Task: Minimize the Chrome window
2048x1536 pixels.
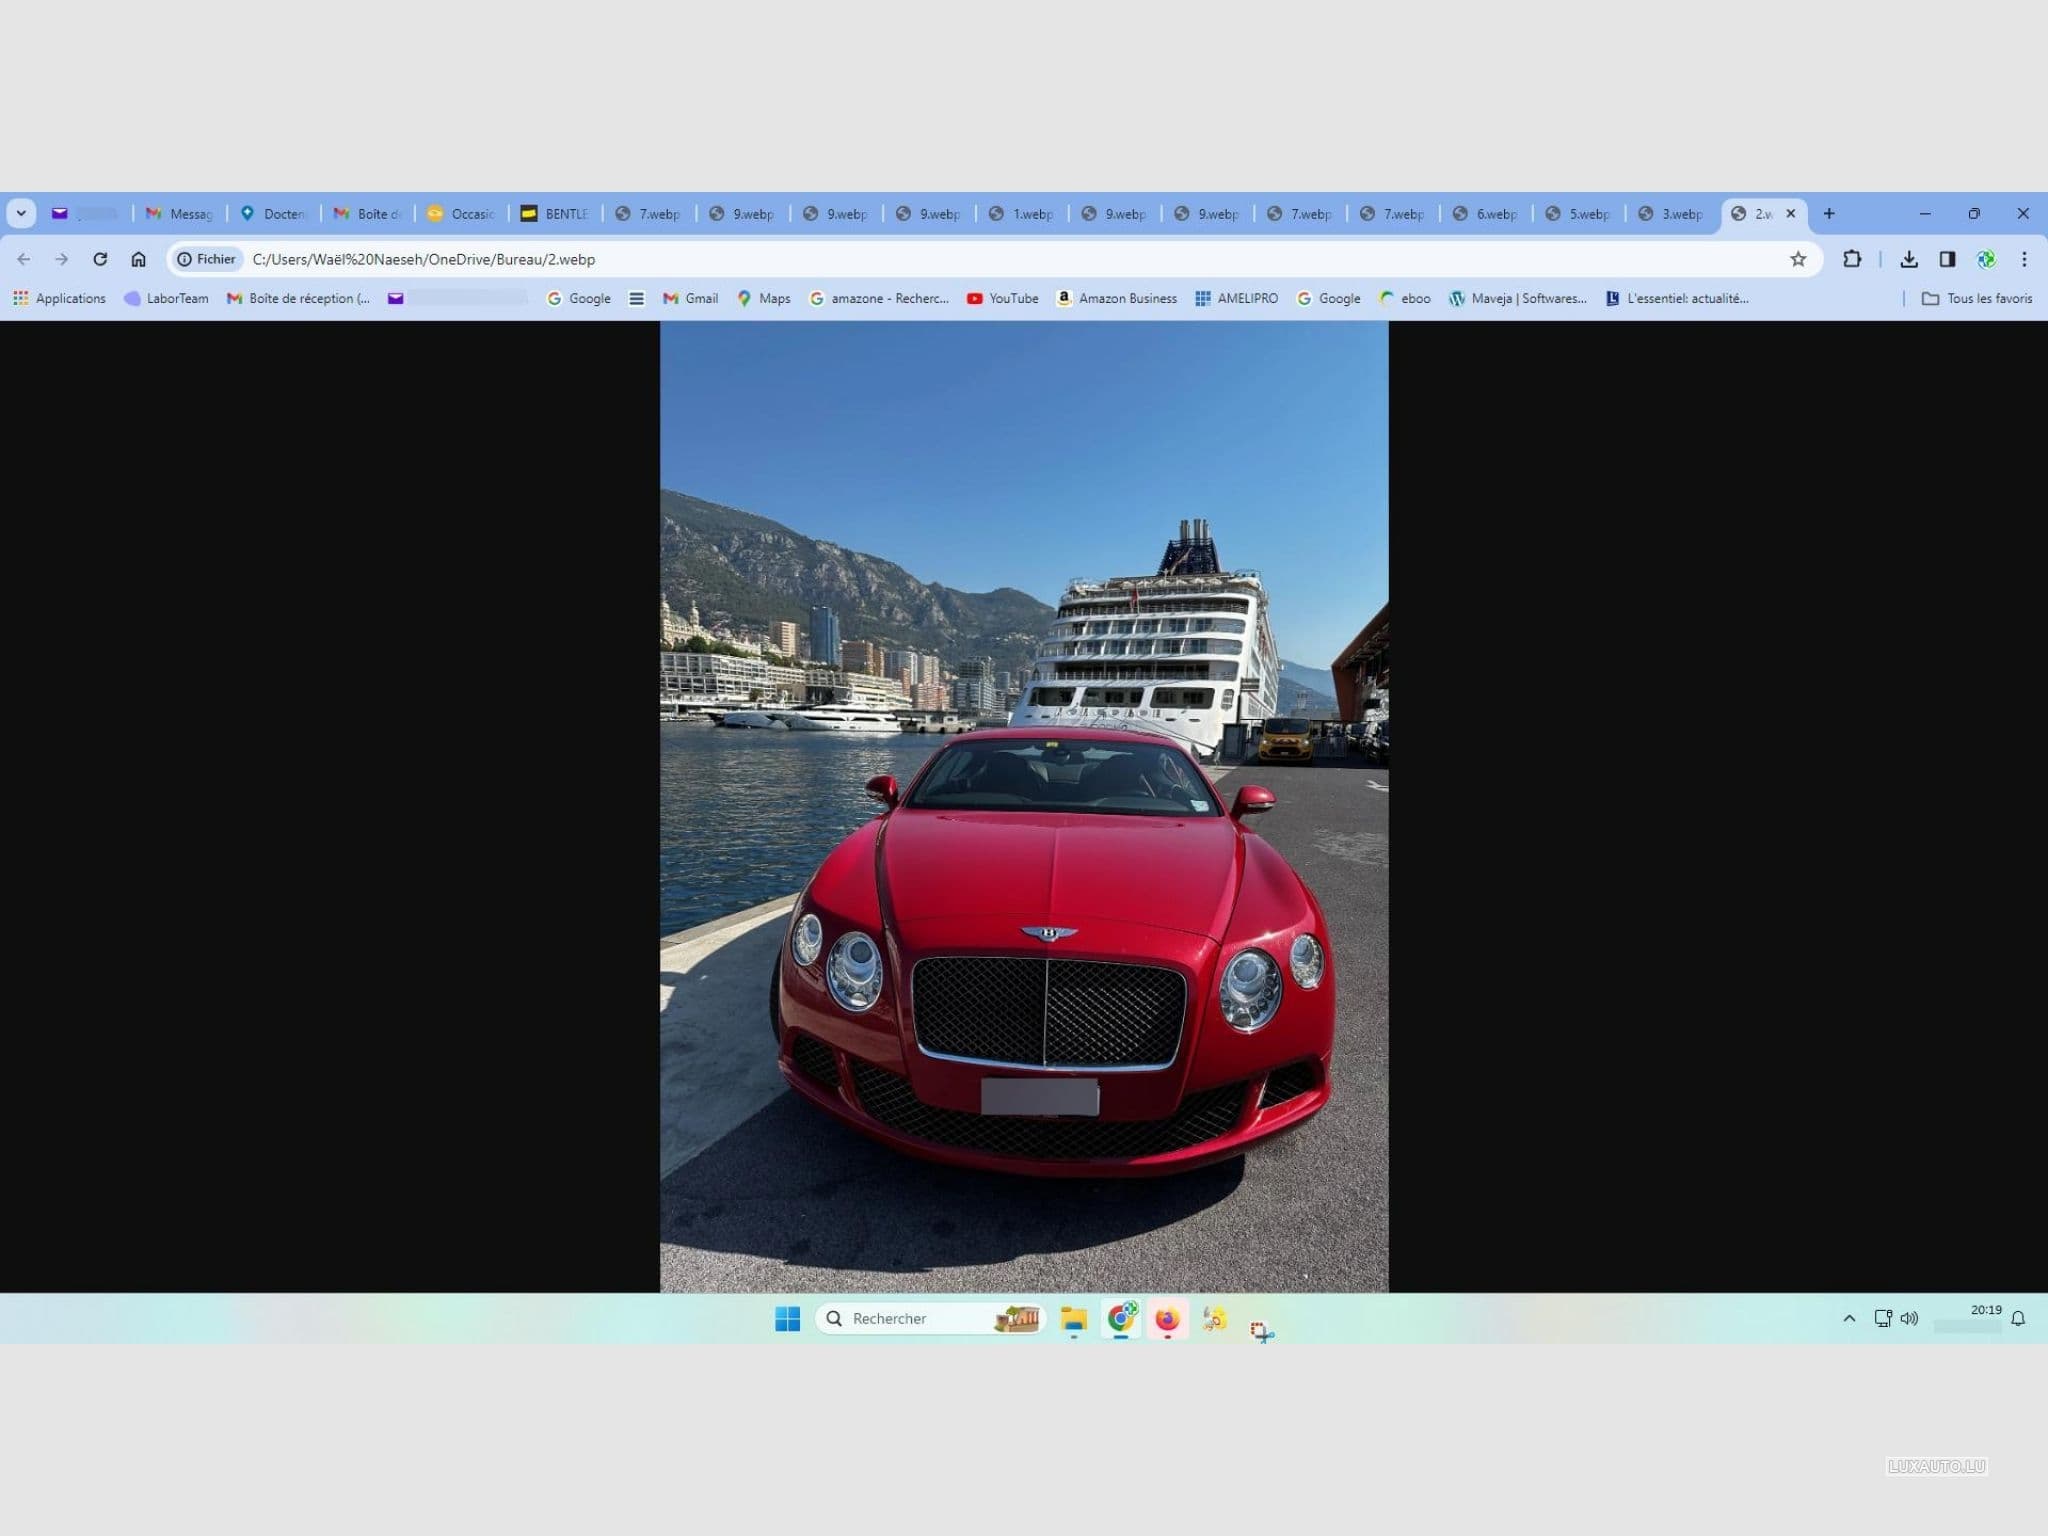Action: click(1925, 213)
